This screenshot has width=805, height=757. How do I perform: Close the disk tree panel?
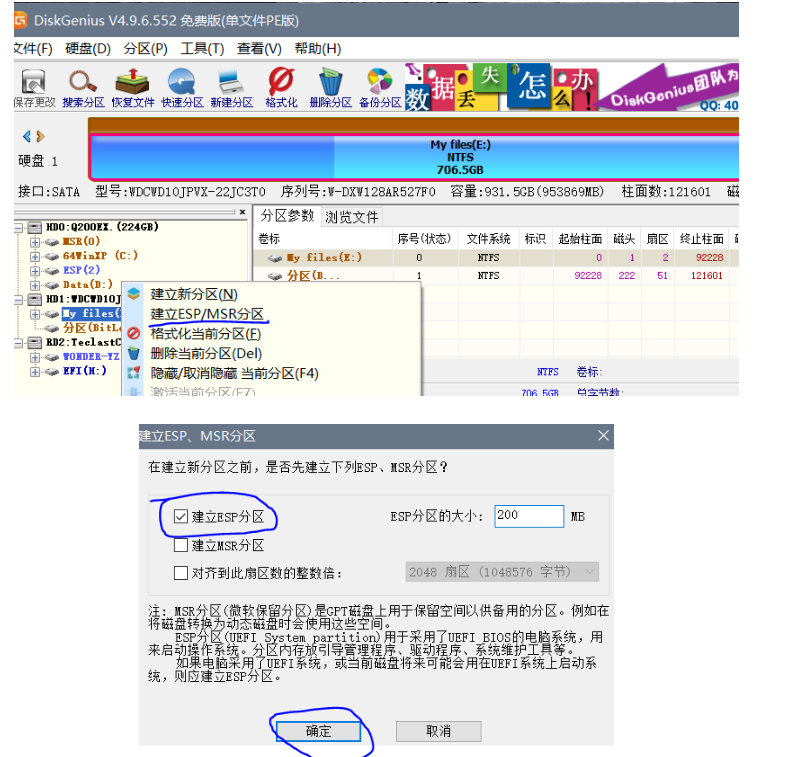242,212
